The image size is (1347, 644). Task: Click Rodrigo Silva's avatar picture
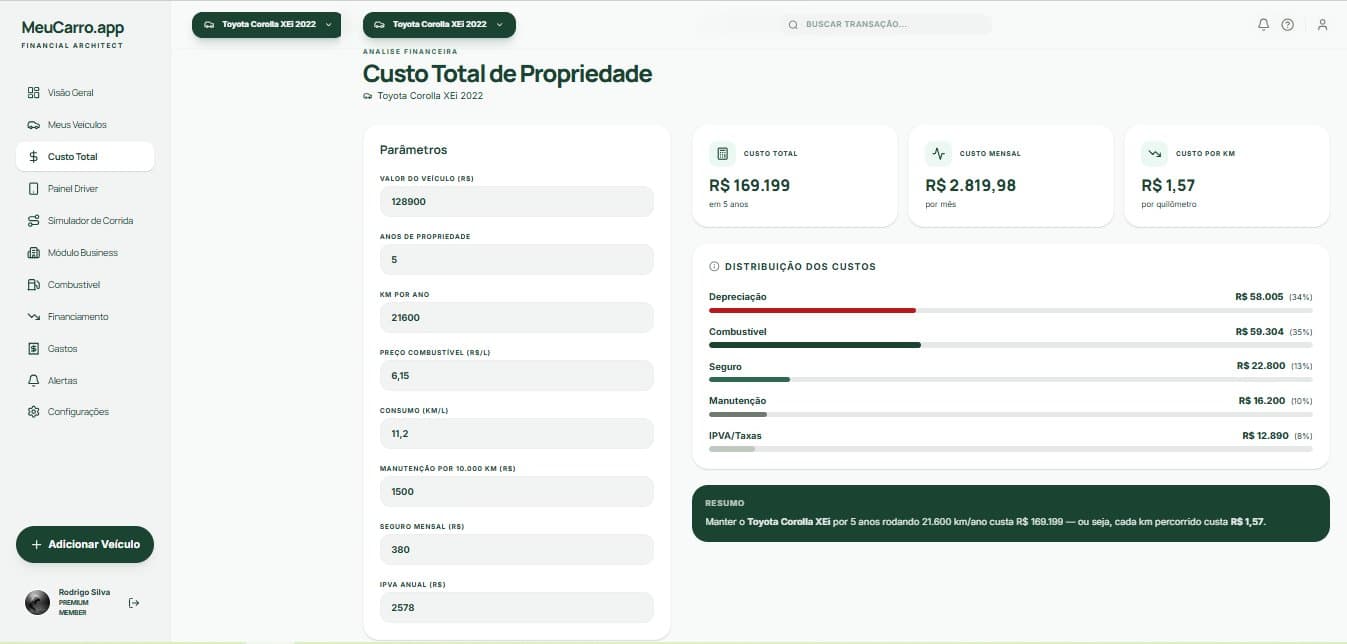click(37, 602)
